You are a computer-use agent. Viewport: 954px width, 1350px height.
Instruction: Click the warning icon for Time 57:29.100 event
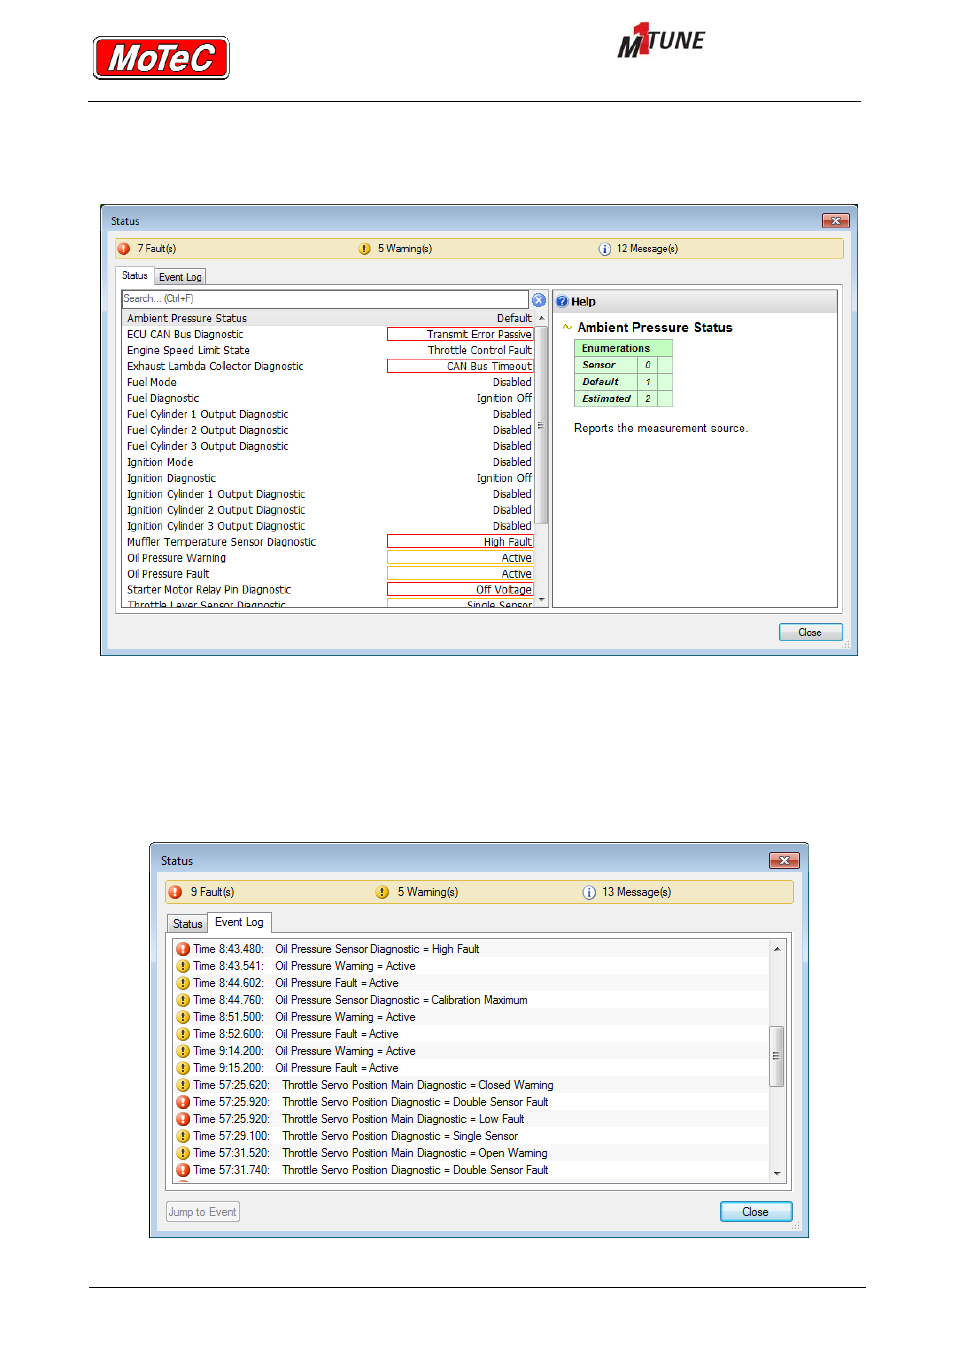pyautogui.click(x=183, y=1136)
